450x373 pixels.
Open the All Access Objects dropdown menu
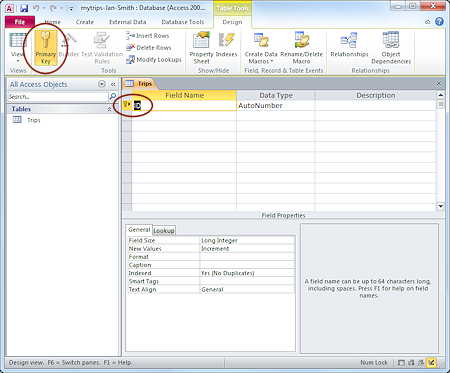[x=102, y=84]
